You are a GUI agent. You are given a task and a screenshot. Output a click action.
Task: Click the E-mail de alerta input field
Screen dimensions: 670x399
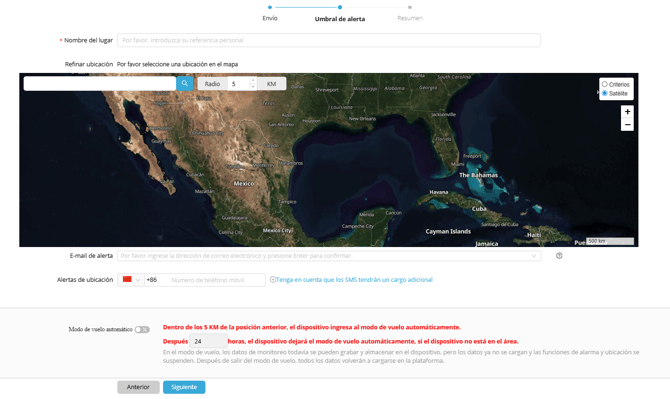coord(329,256)
